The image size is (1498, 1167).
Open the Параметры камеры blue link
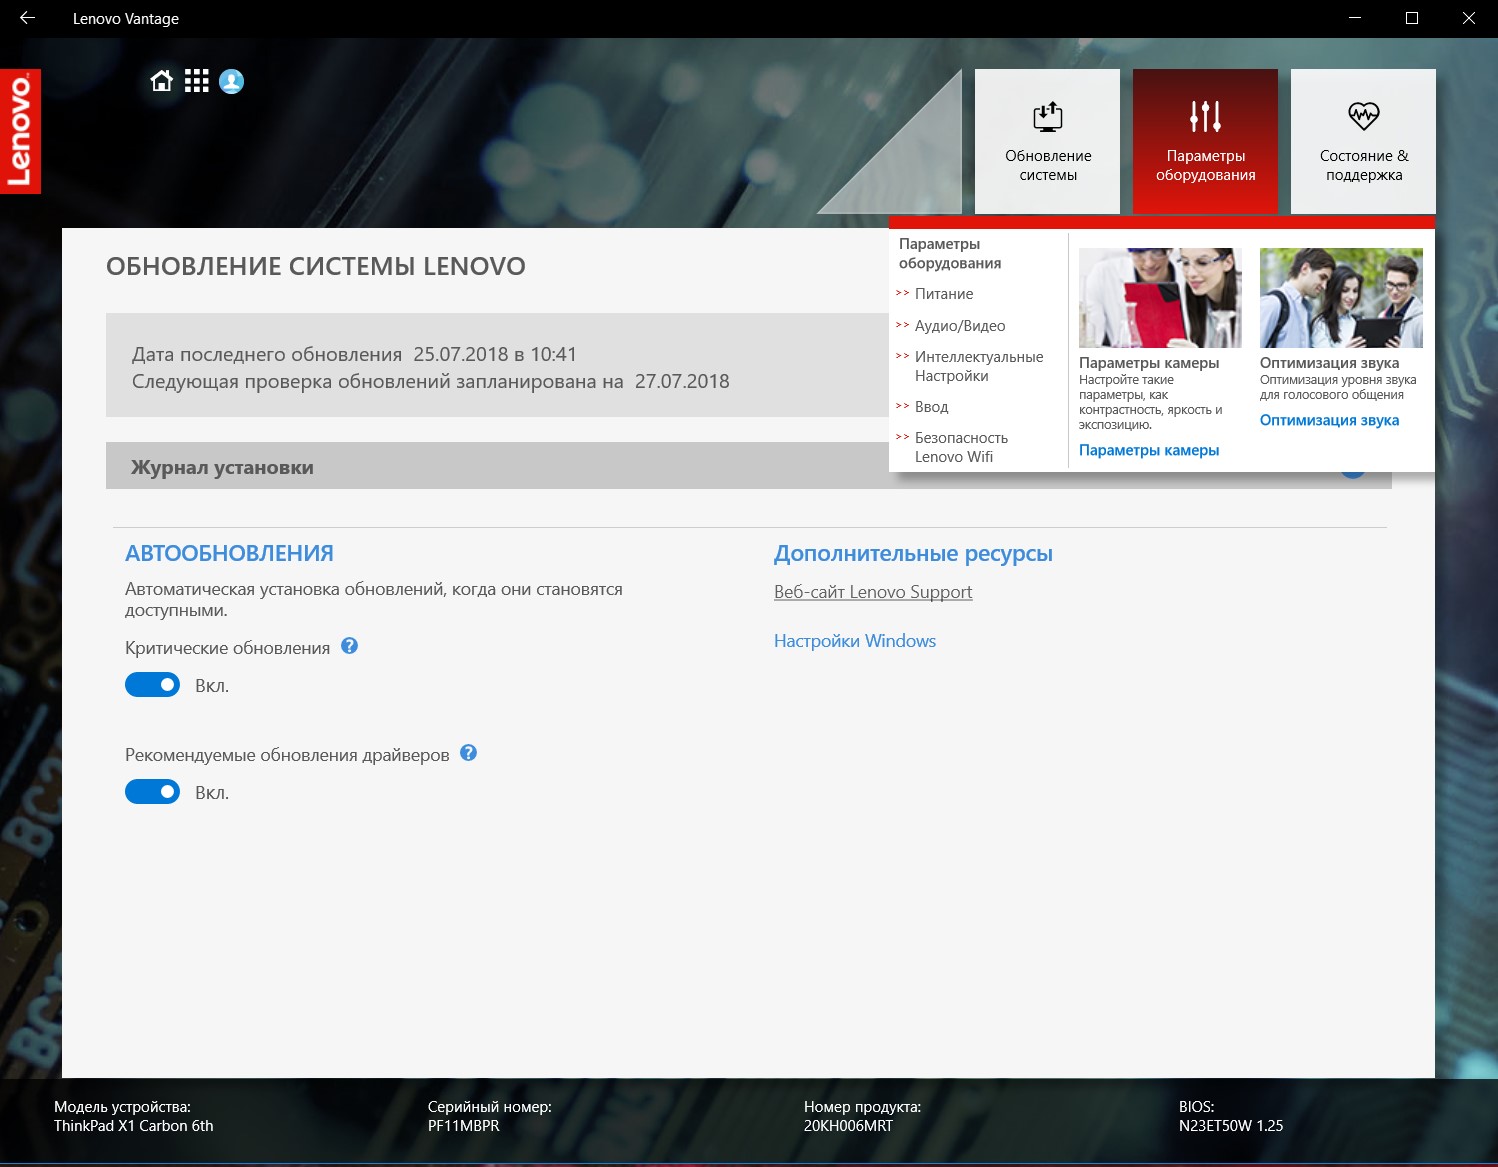(x=1149, y=450)
